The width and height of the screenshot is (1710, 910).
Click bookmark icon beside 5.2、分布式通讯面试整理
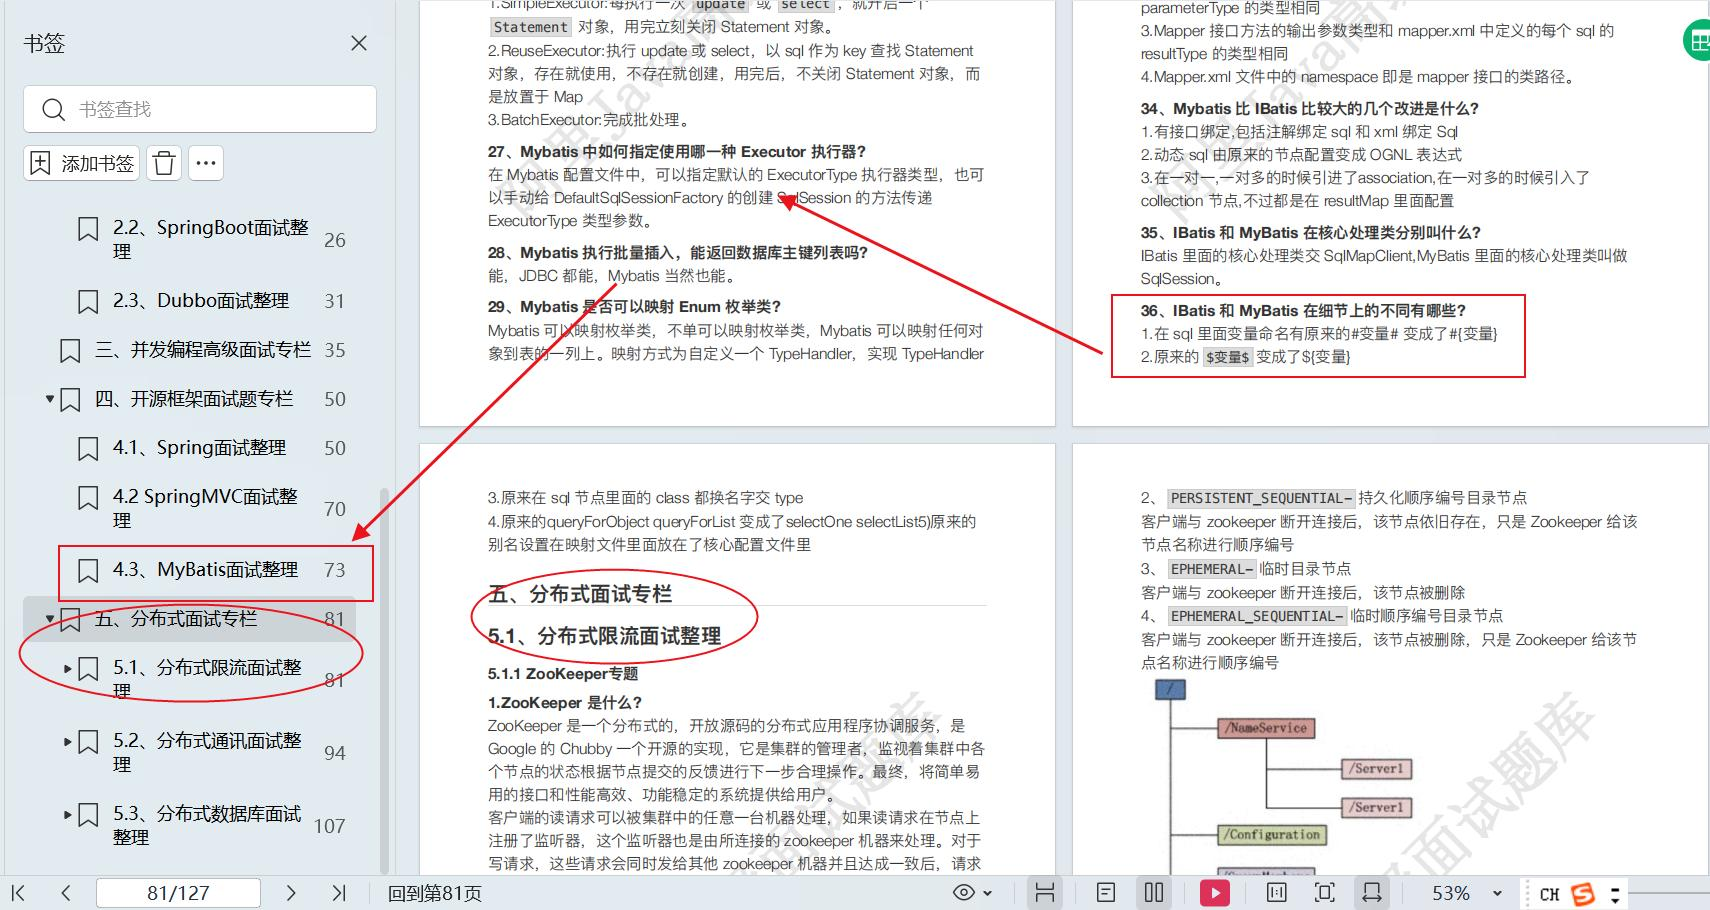point(88,741)
